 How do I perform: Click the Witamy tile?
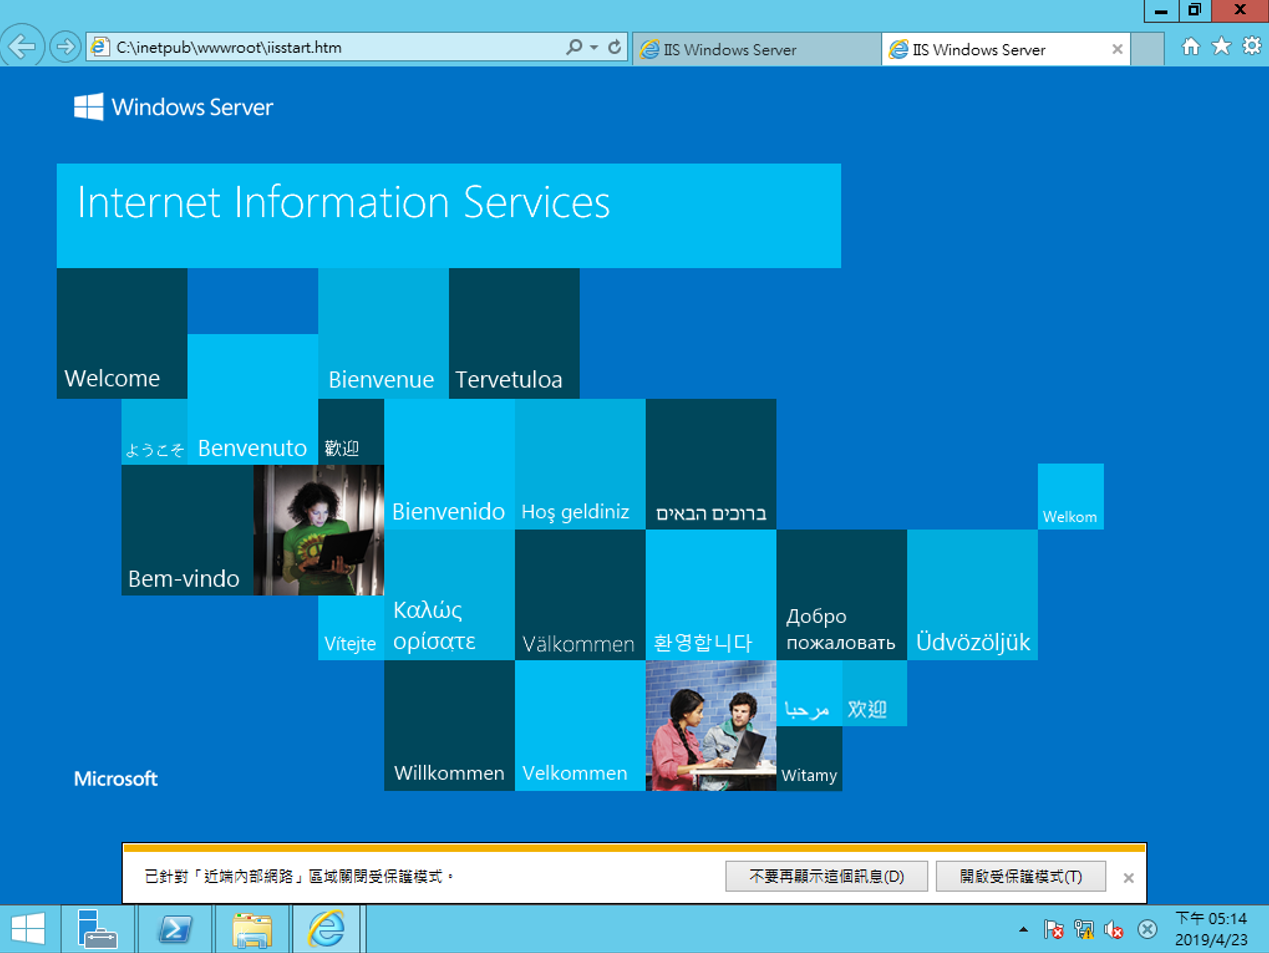pos(809,759)
